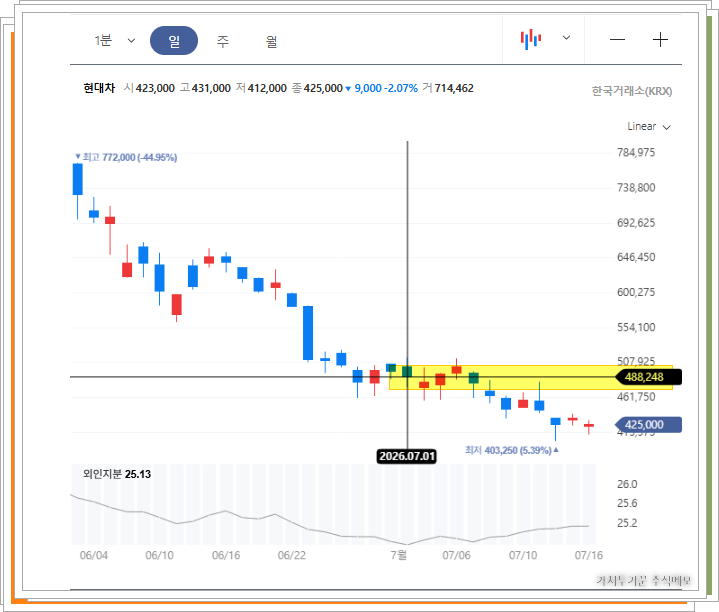Switch to the 월 monthly period

(271, 41)
